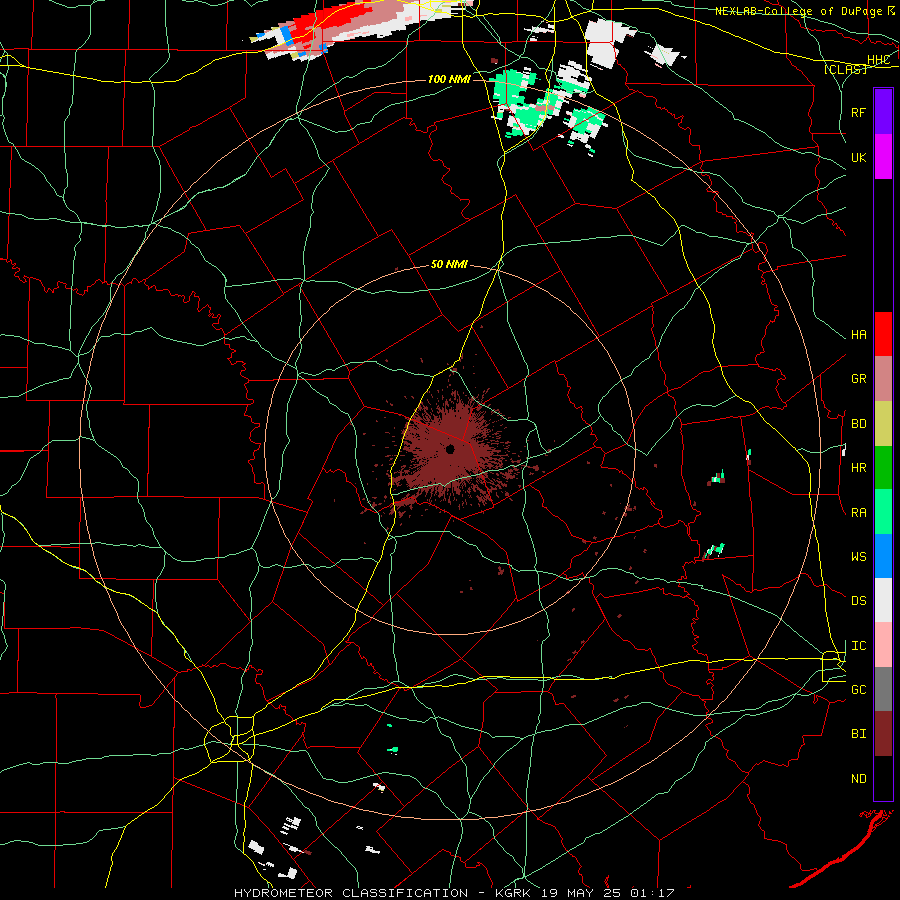900x900 pixels.
Task: Click the BI brown legend swatch
Action: click(883, 734)
